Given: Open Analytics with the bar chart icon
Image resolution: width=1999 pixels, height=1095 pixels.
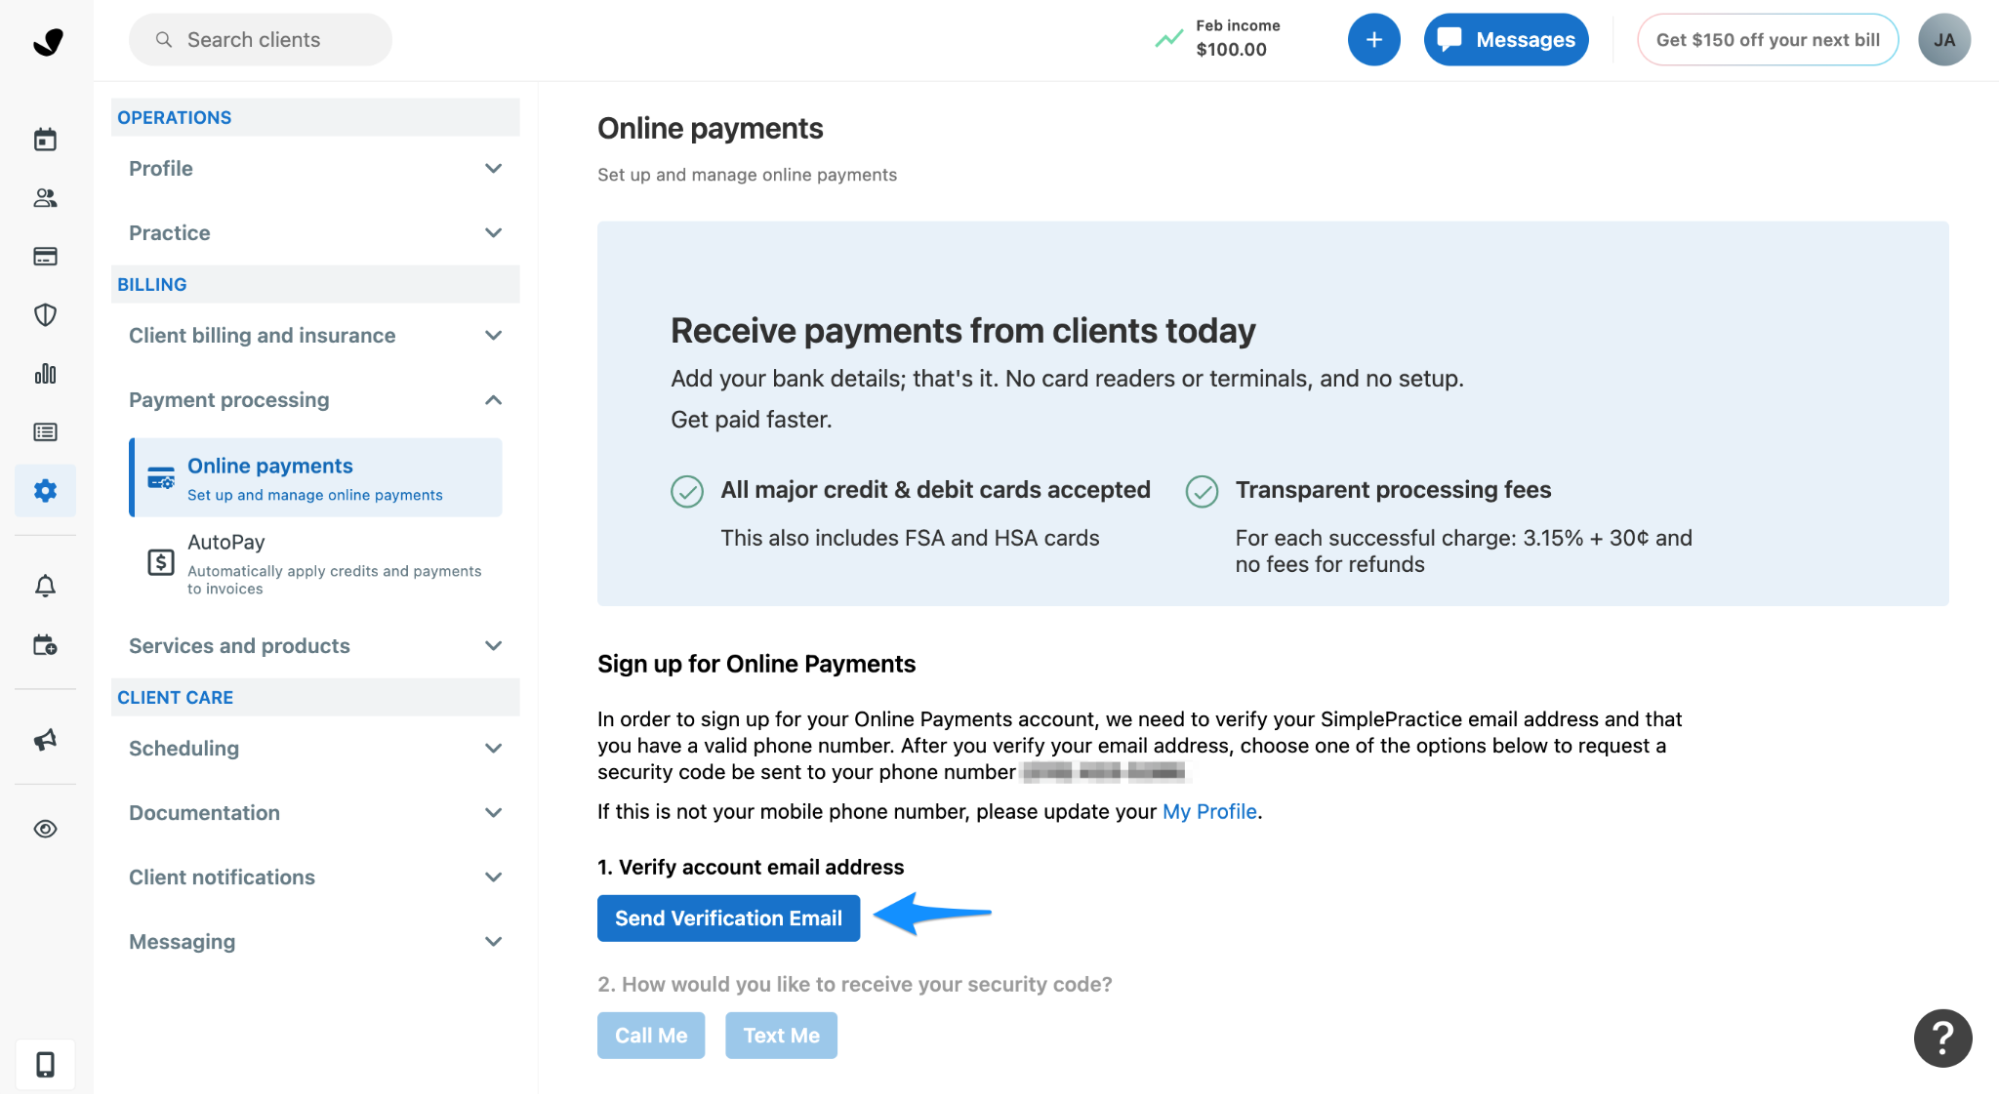Looking at the screenshot, I should pos(46,373).
